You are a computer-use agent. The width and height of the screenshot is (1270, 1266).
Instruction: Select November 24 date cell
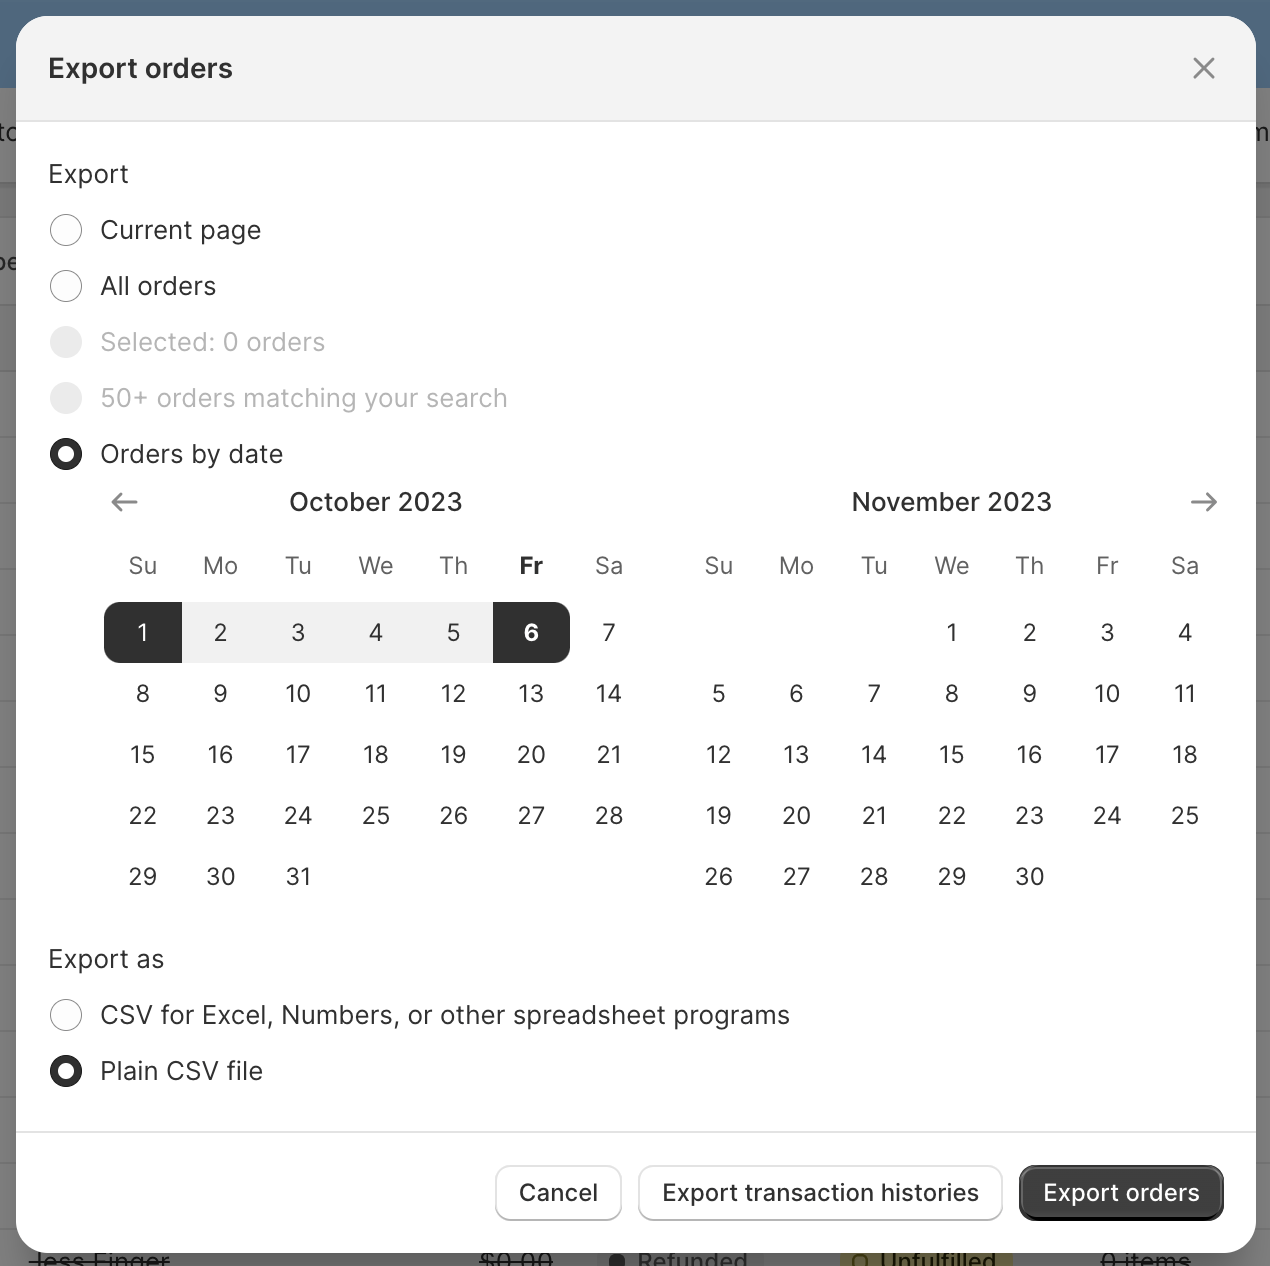click(x=1107, y=815)
